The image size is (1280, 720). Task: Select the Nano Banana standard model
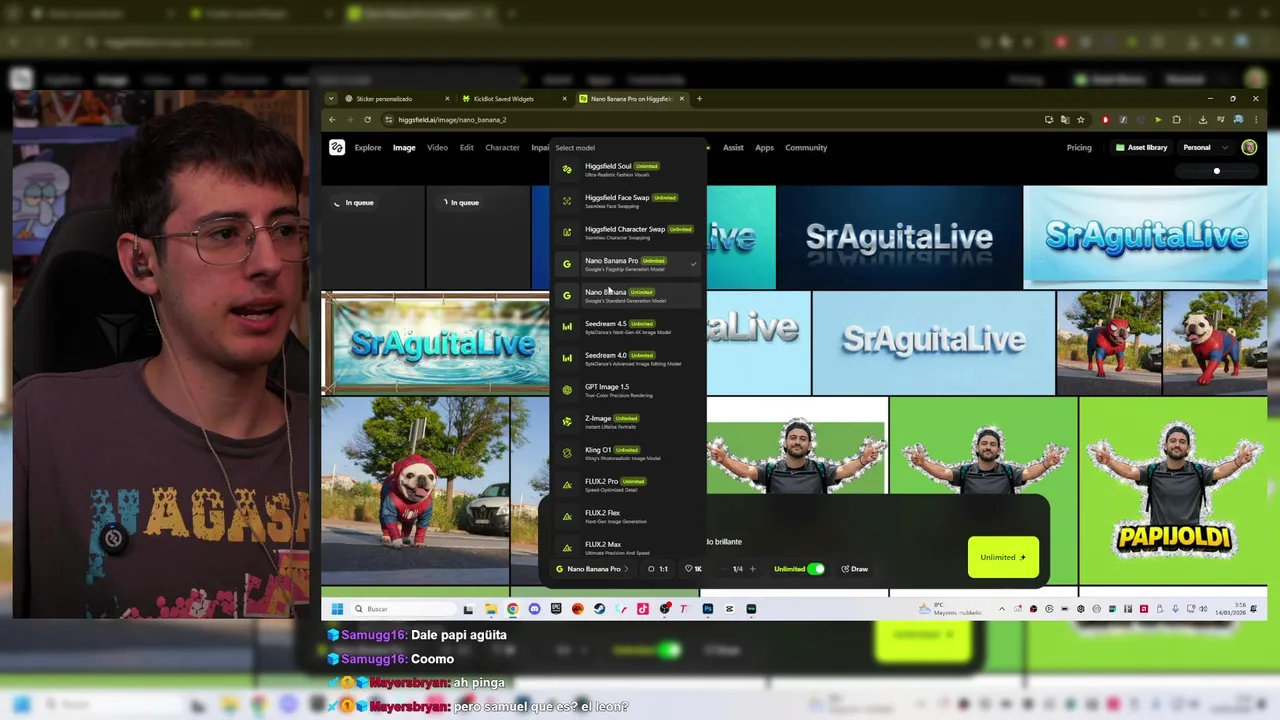[x=628, y=295]
